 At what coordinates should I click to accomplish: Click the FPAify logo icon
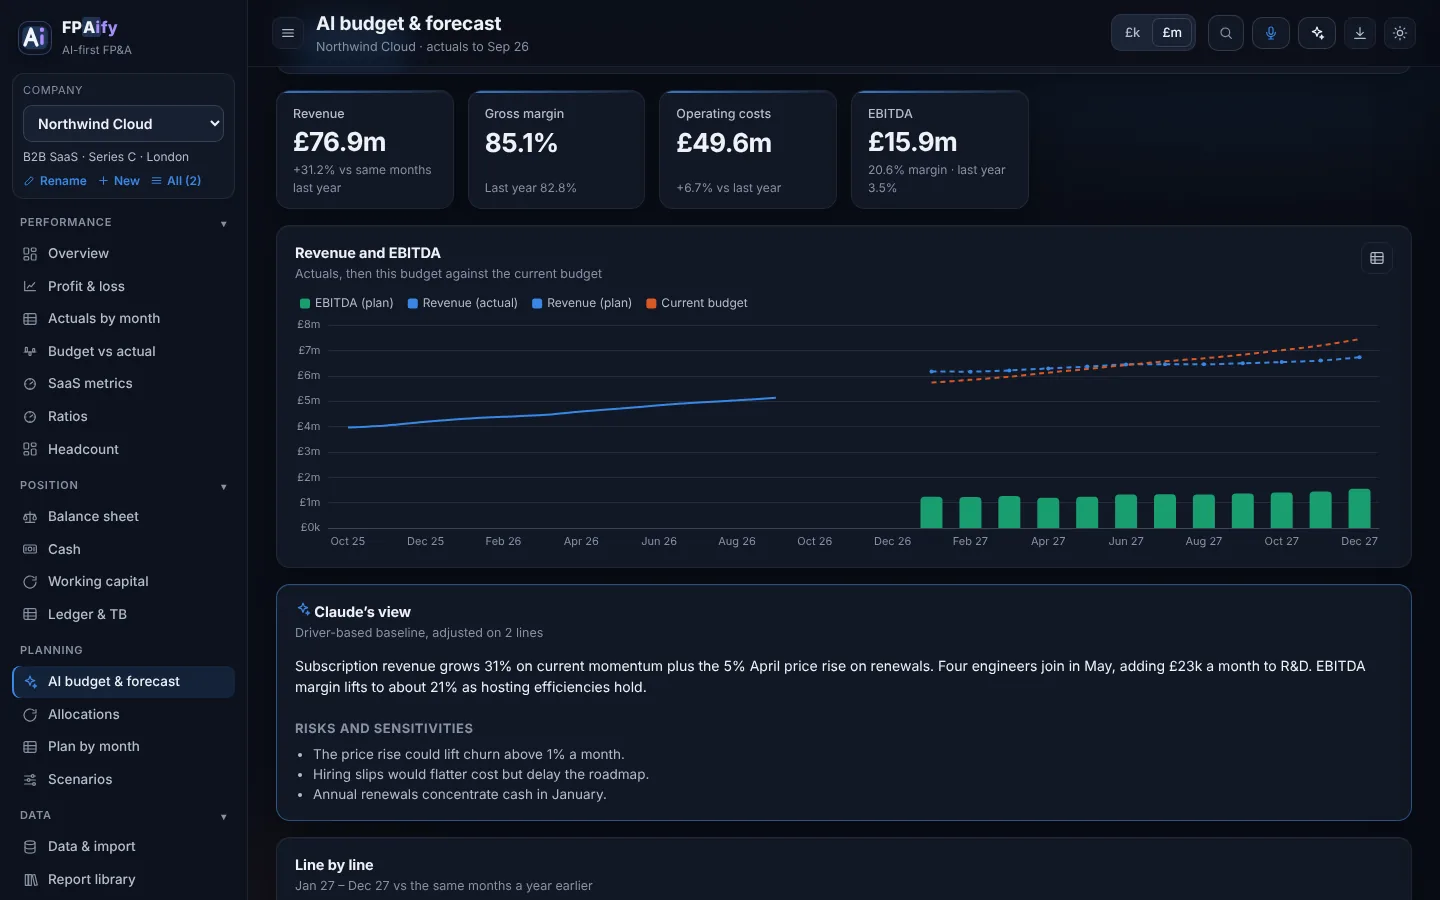pyautogui.click(x=35, y=37)
